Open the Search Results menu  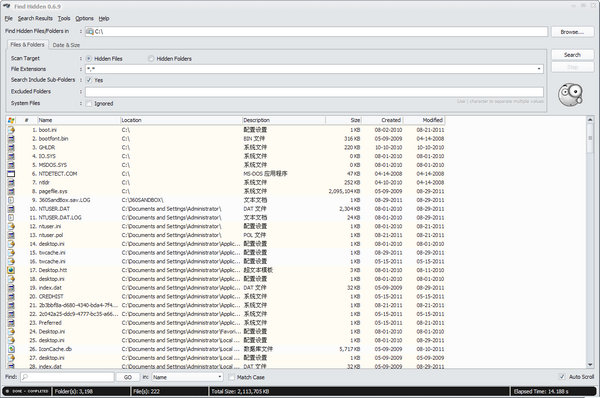pos(35,18)
